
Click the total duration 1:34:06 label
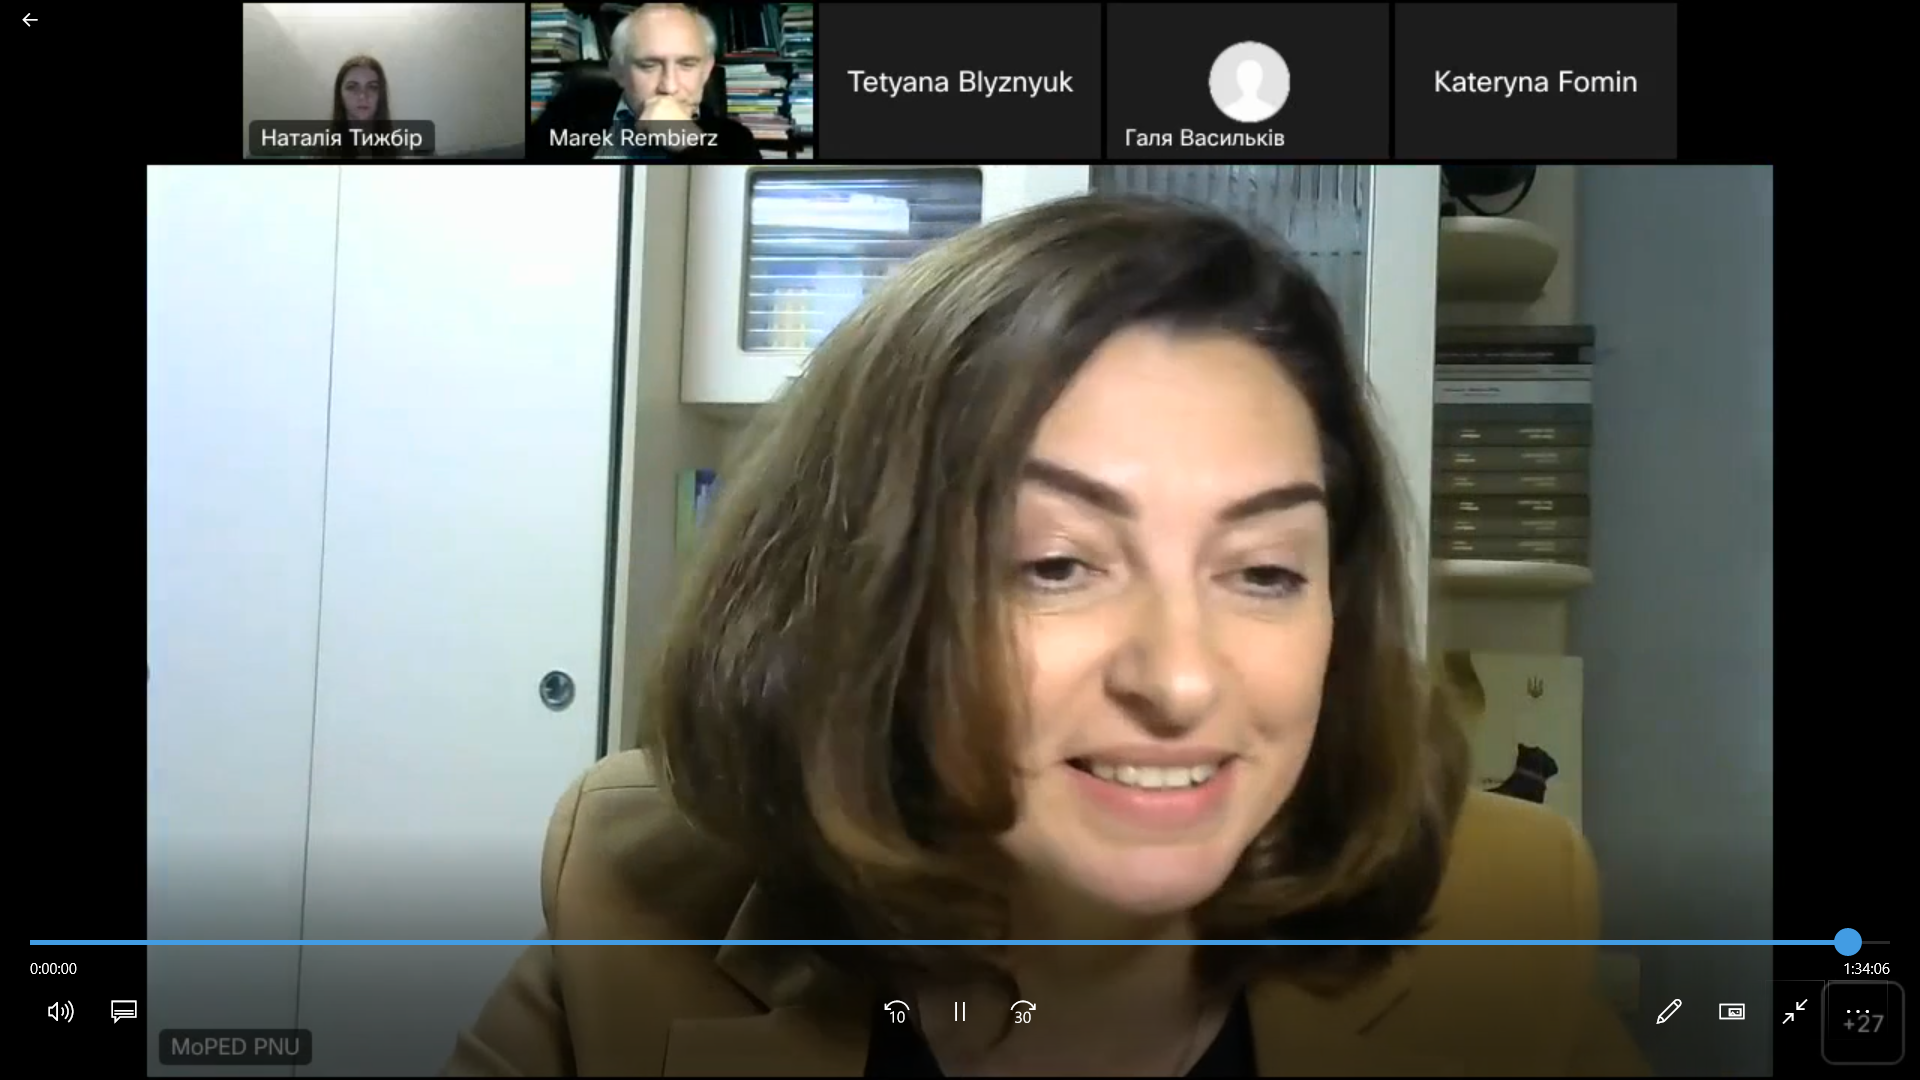[1866, 969]
